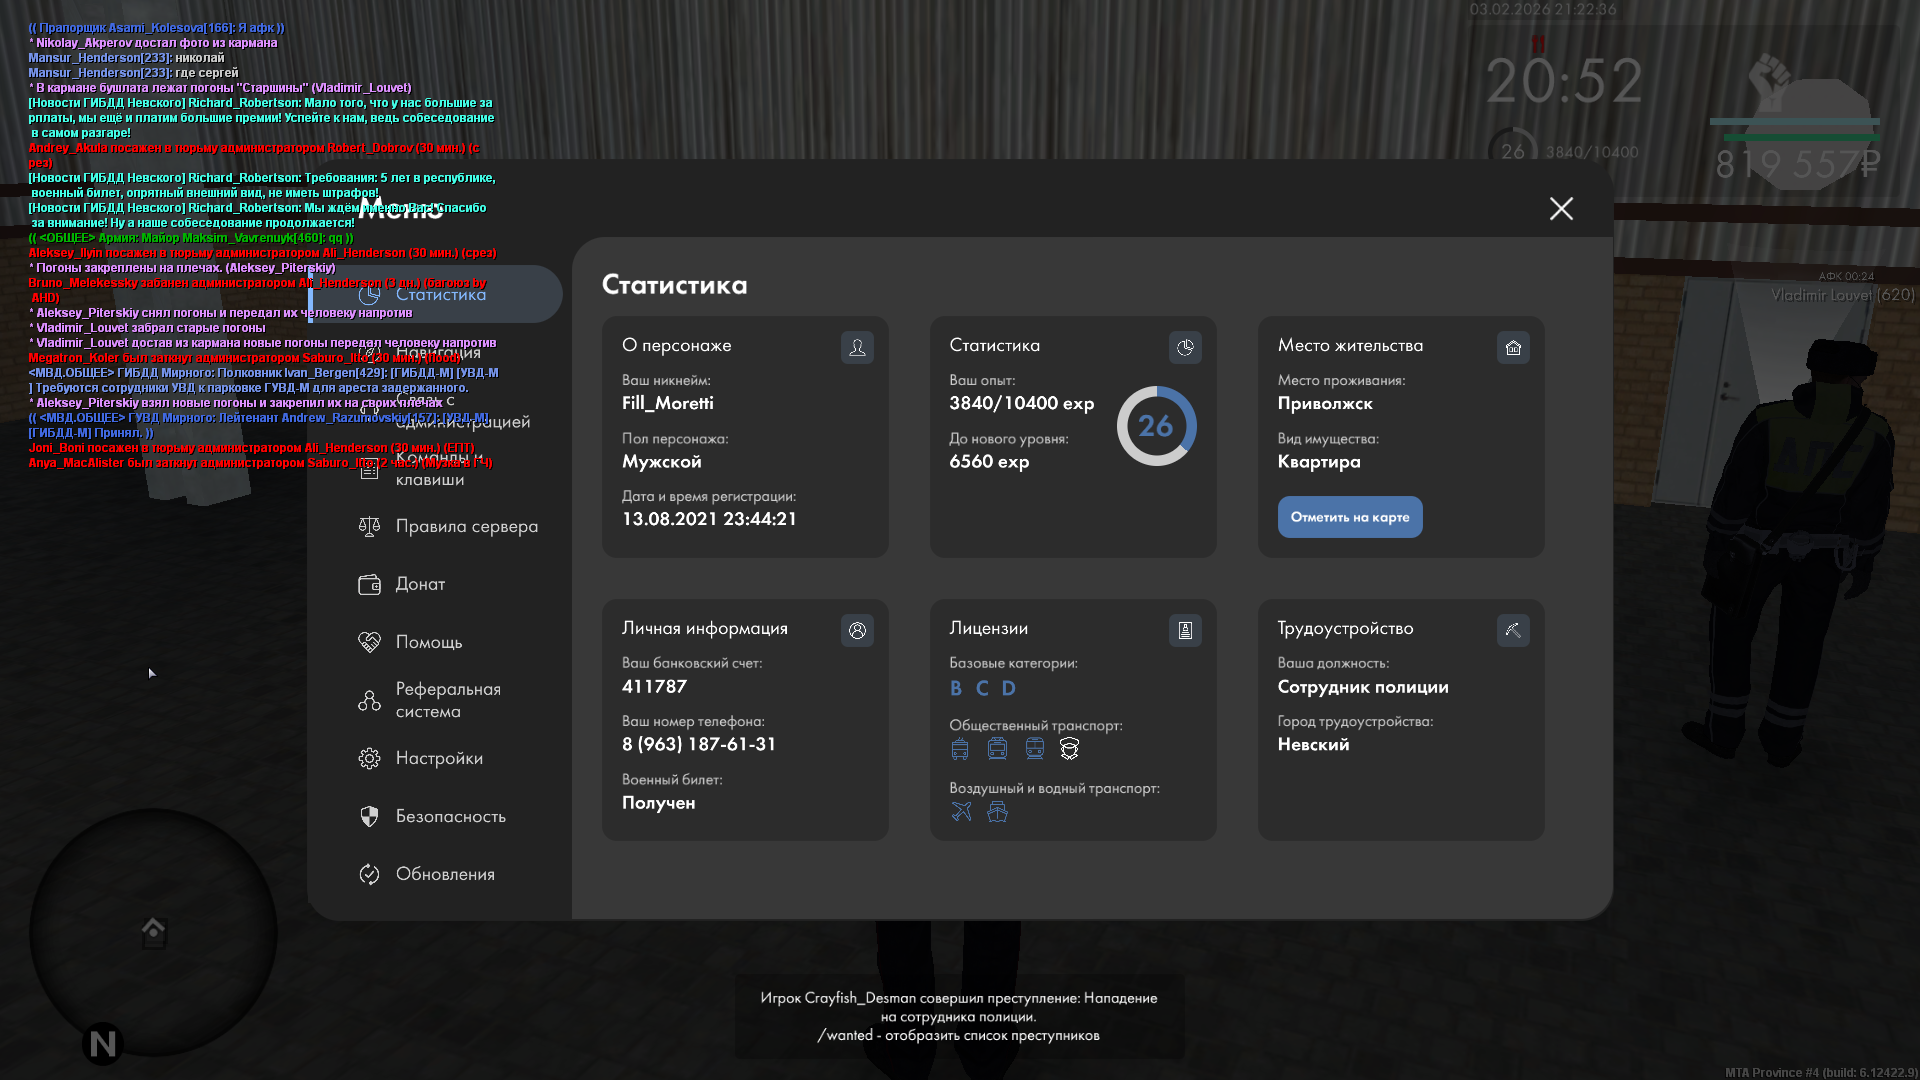Image resolution: width=1920 pixels, height=1080 pixels.
Task: Open the Обновления section
Action: click(x=444, y=874)
